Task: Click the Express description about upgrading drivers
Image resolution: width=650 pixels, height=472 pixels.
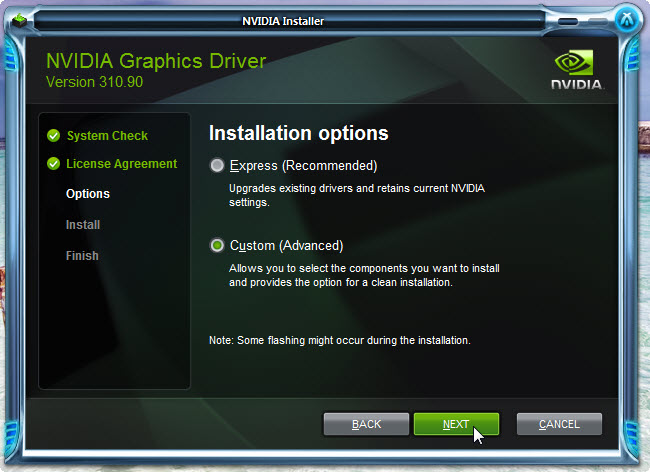Action: coord(357,195)
